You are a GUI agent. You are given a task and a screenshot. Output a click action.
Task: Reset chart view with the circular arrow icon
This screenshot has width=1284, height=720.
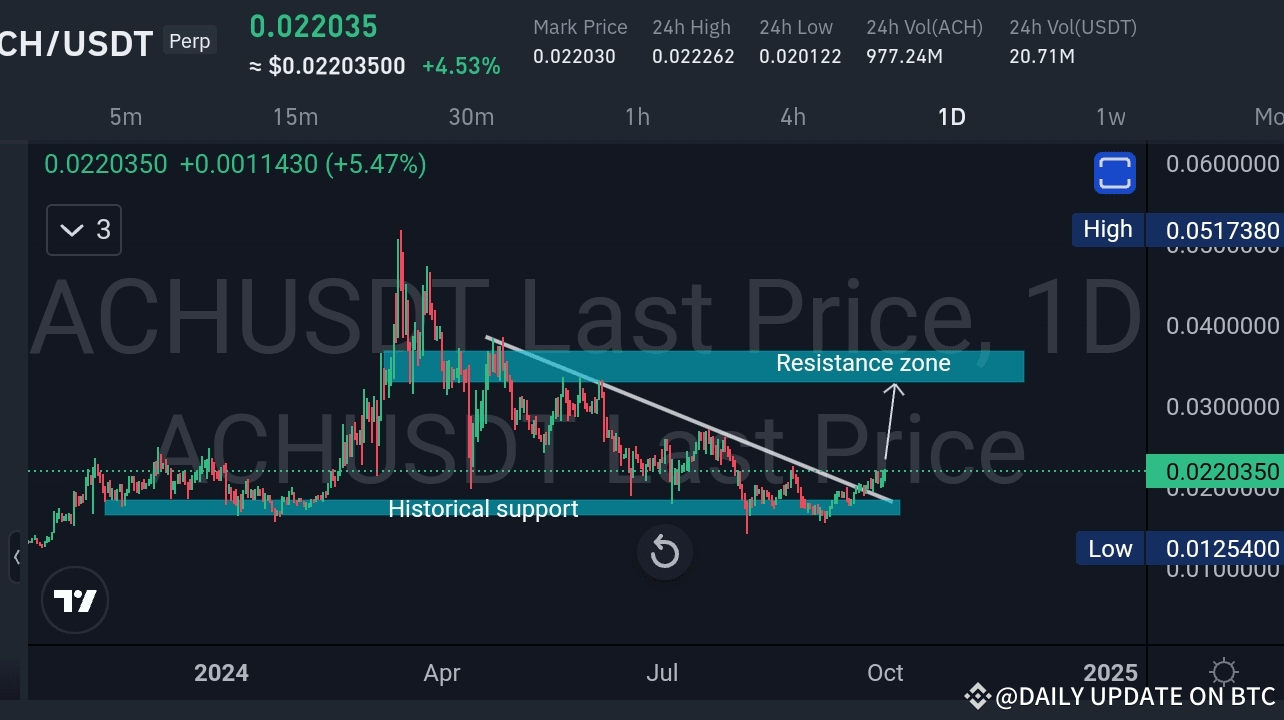click(664, 552)
